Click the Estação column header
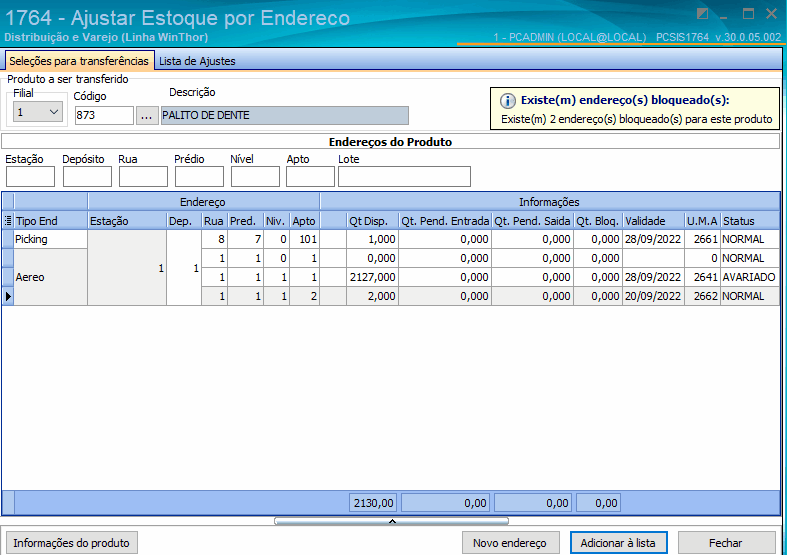This screenshot has height=555, width=787. click(127, 221)
